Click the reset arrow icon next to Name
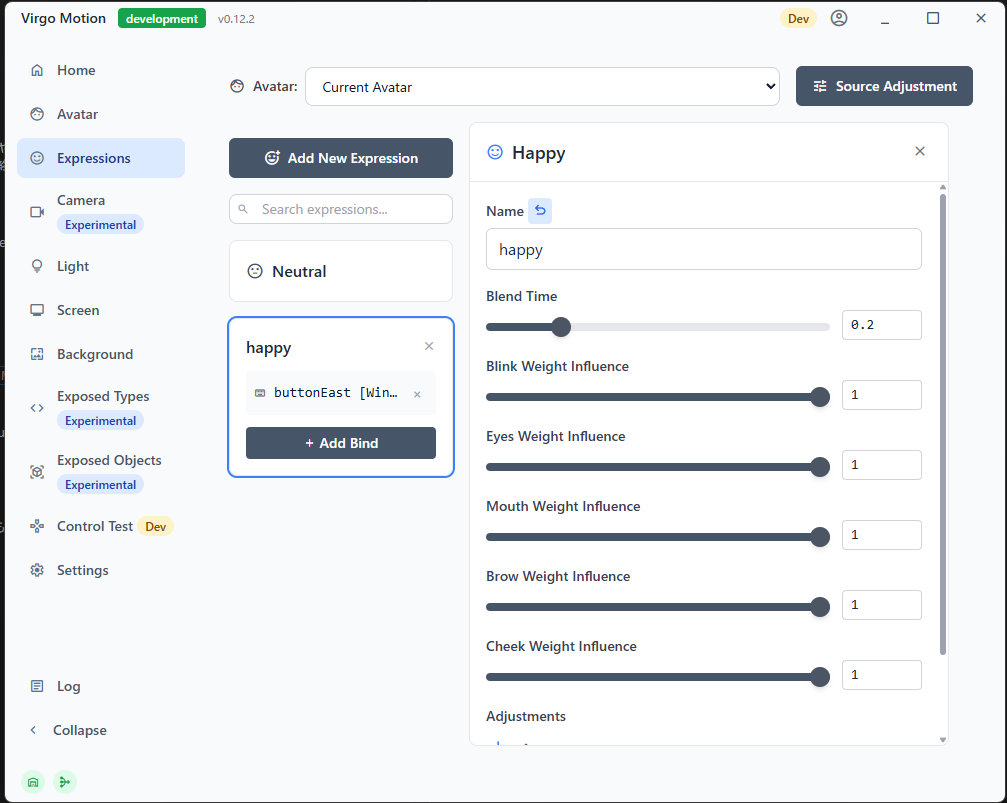Viewport: 1007px width, 803px height. 540,211
